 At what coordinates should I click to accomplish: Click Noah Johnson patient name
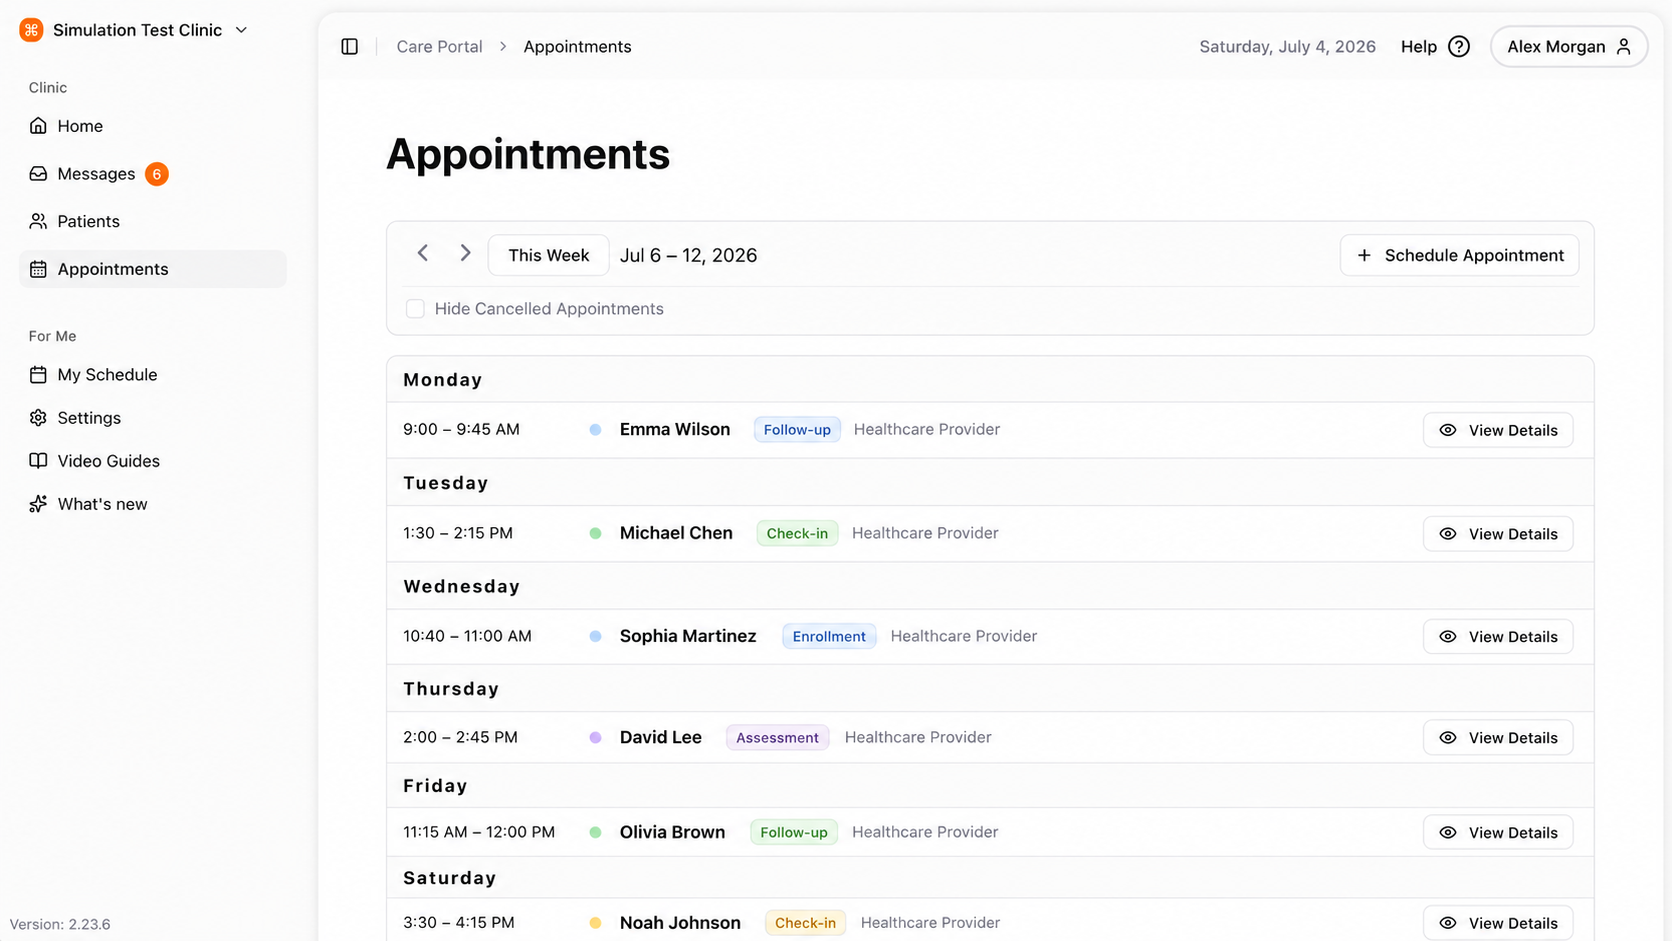[x=680, y=923]
